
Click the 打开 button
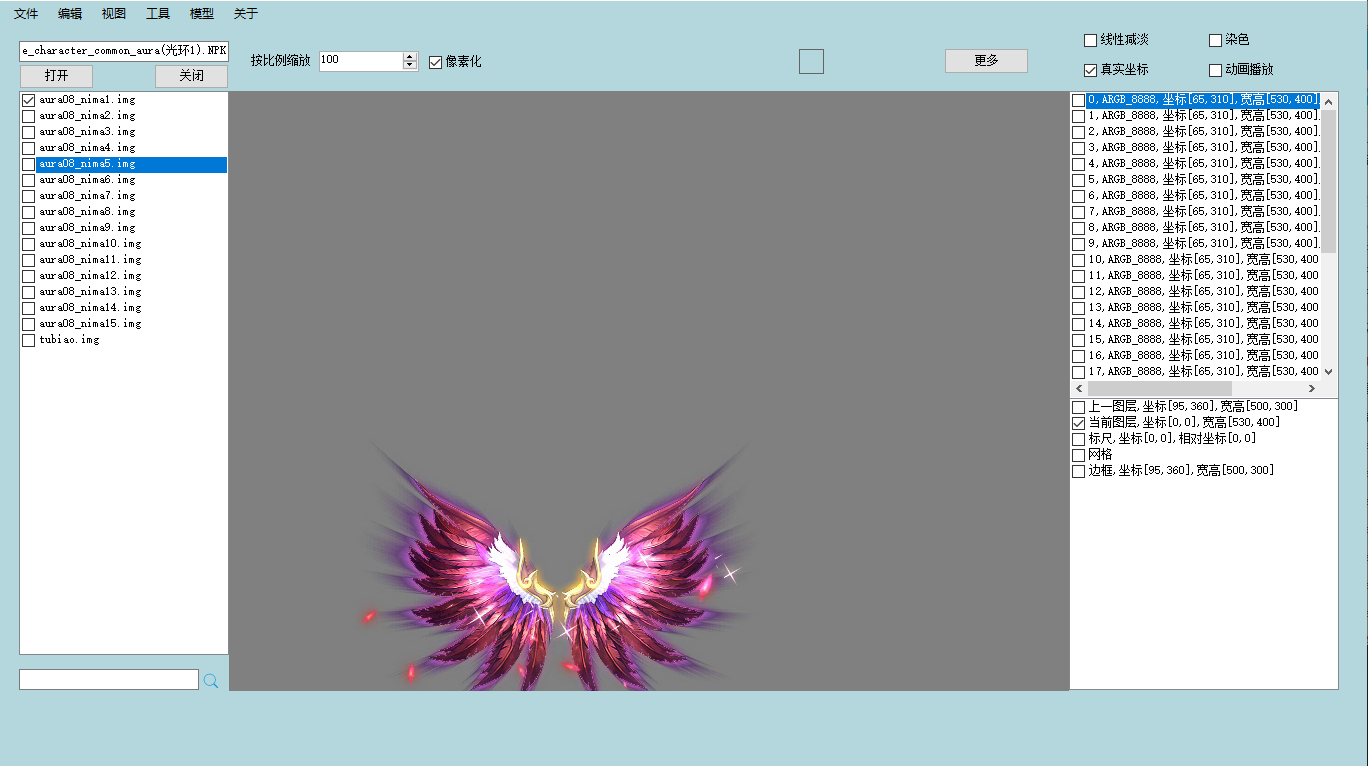(56, 76)
